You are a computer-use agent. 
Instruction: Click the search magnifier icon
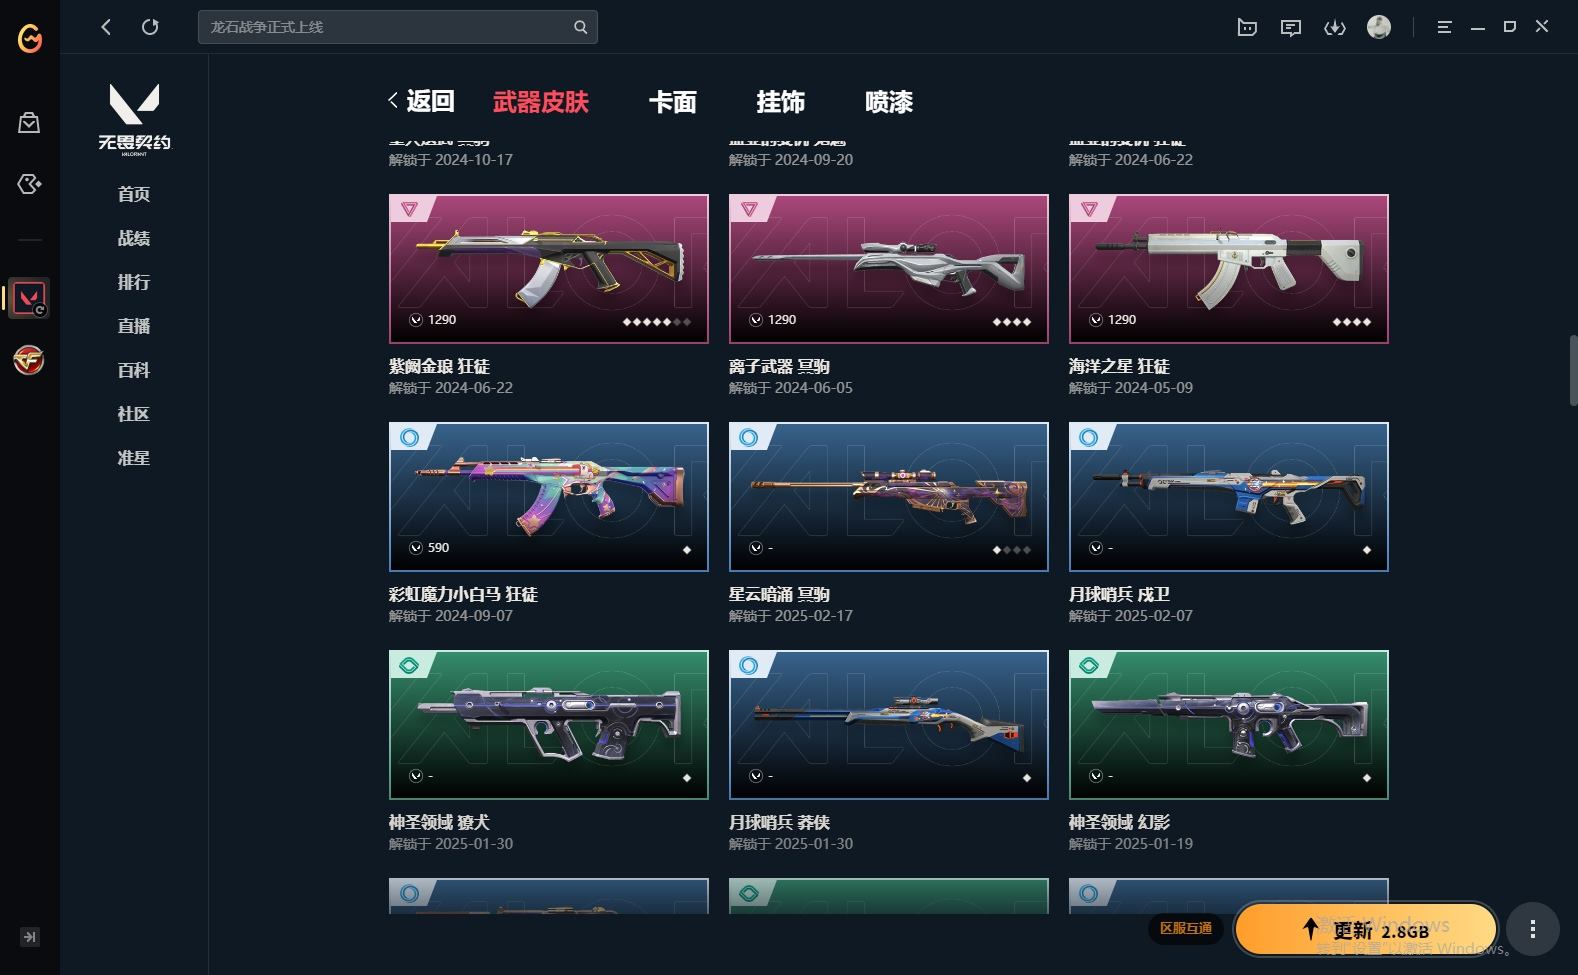[x=580, y=27]
